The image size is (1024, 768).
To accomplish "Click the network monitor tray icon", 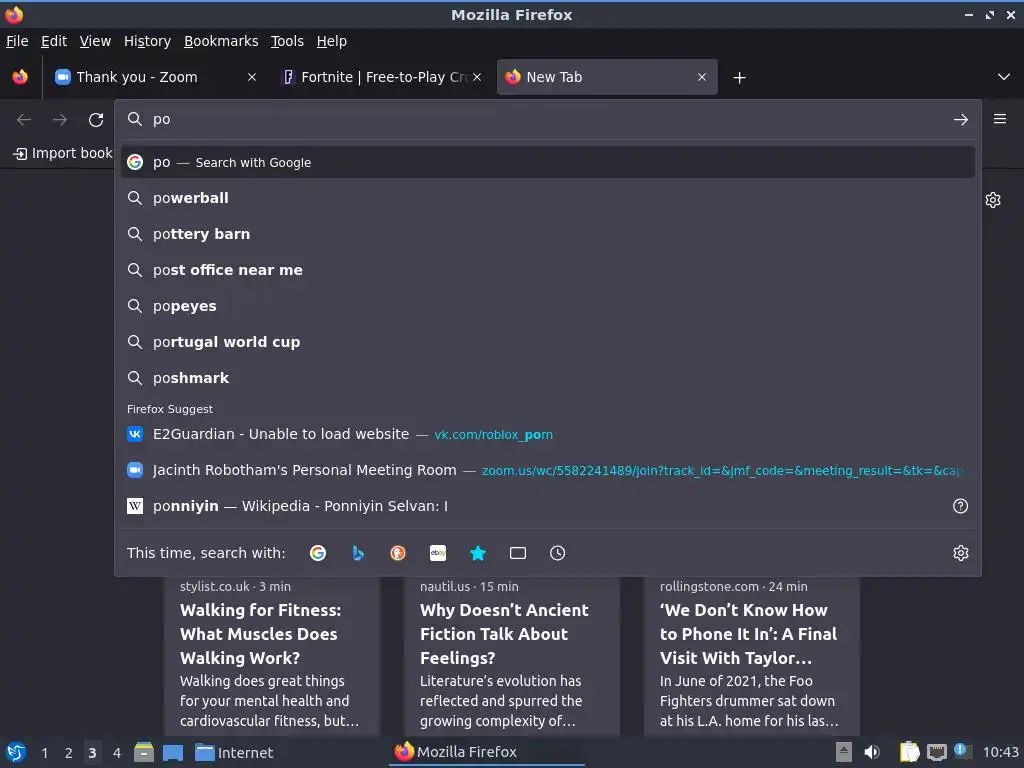I will pos(936,752).
